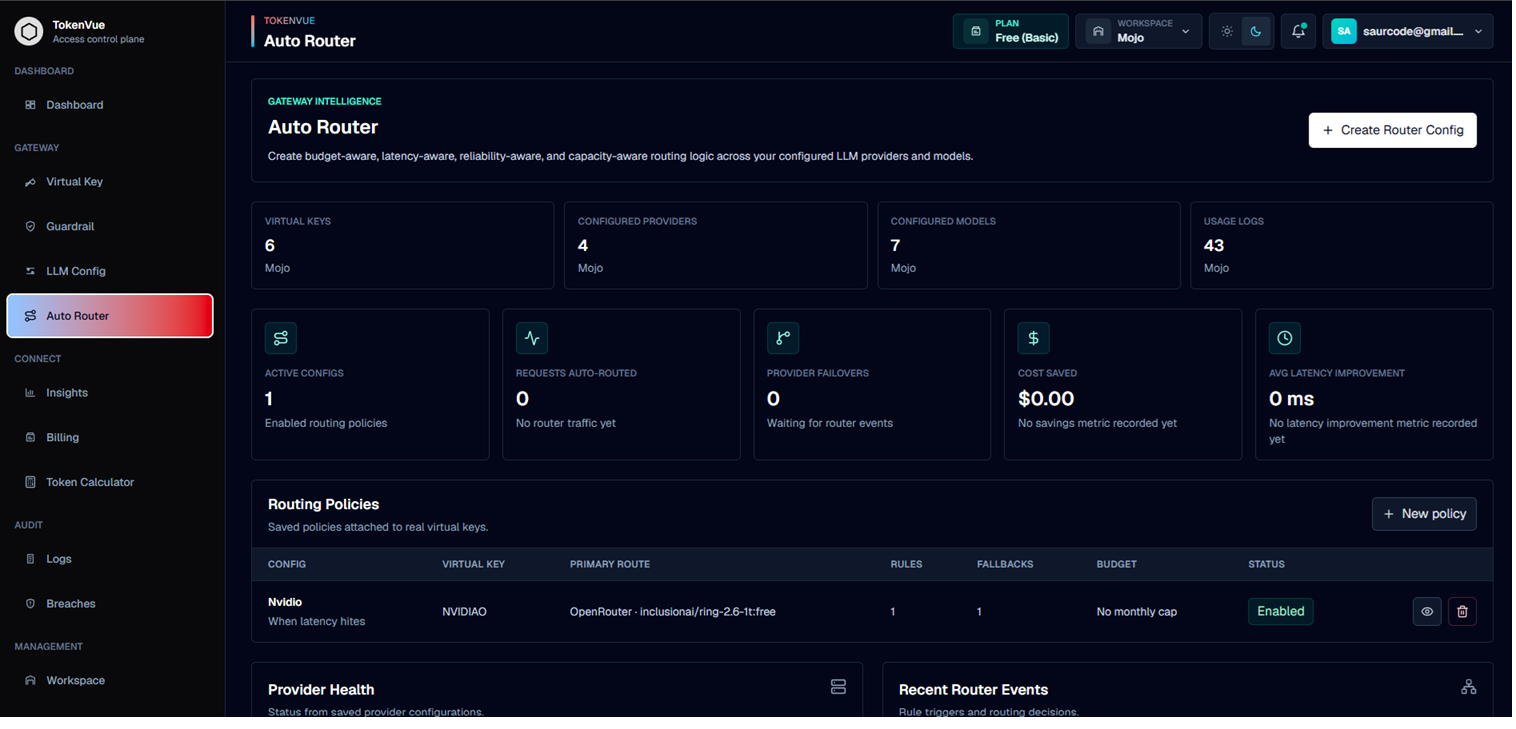
Task: Click the Logs sidebar icon
Action: (x=30, y=559)
